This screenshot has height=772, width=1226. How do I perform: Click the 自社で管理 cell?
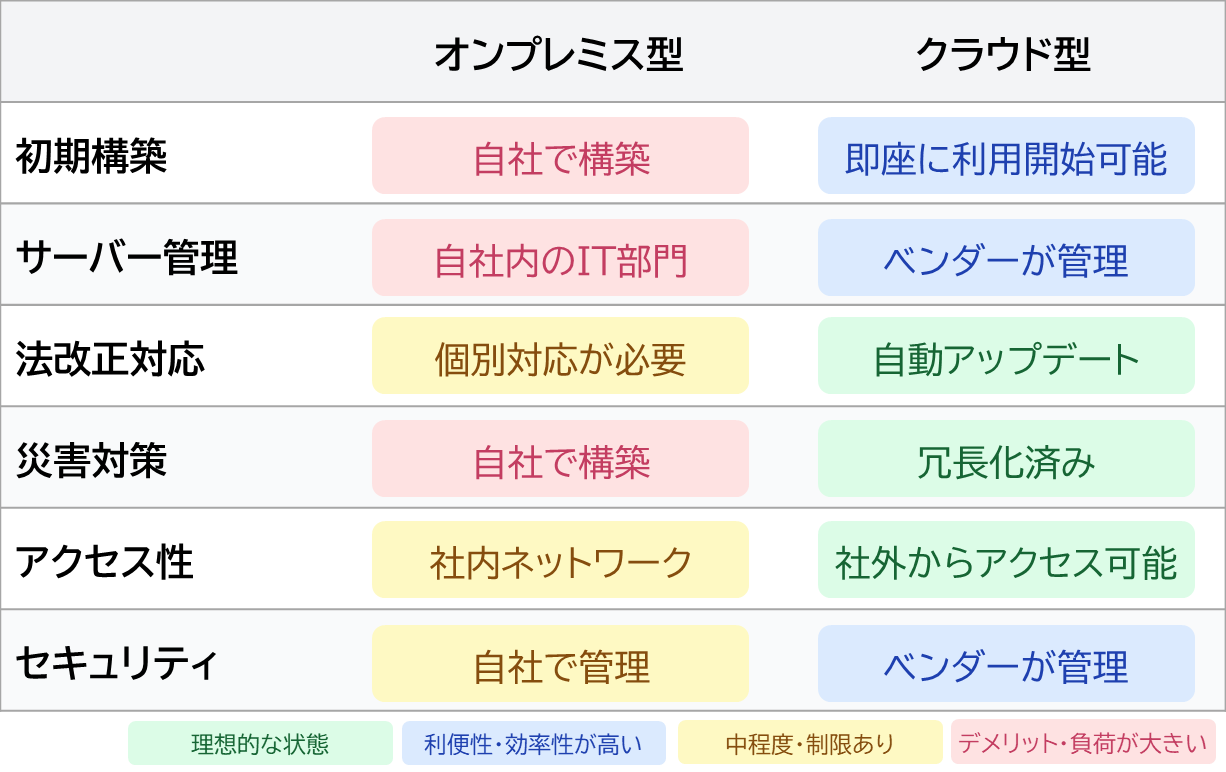point(560,664)
